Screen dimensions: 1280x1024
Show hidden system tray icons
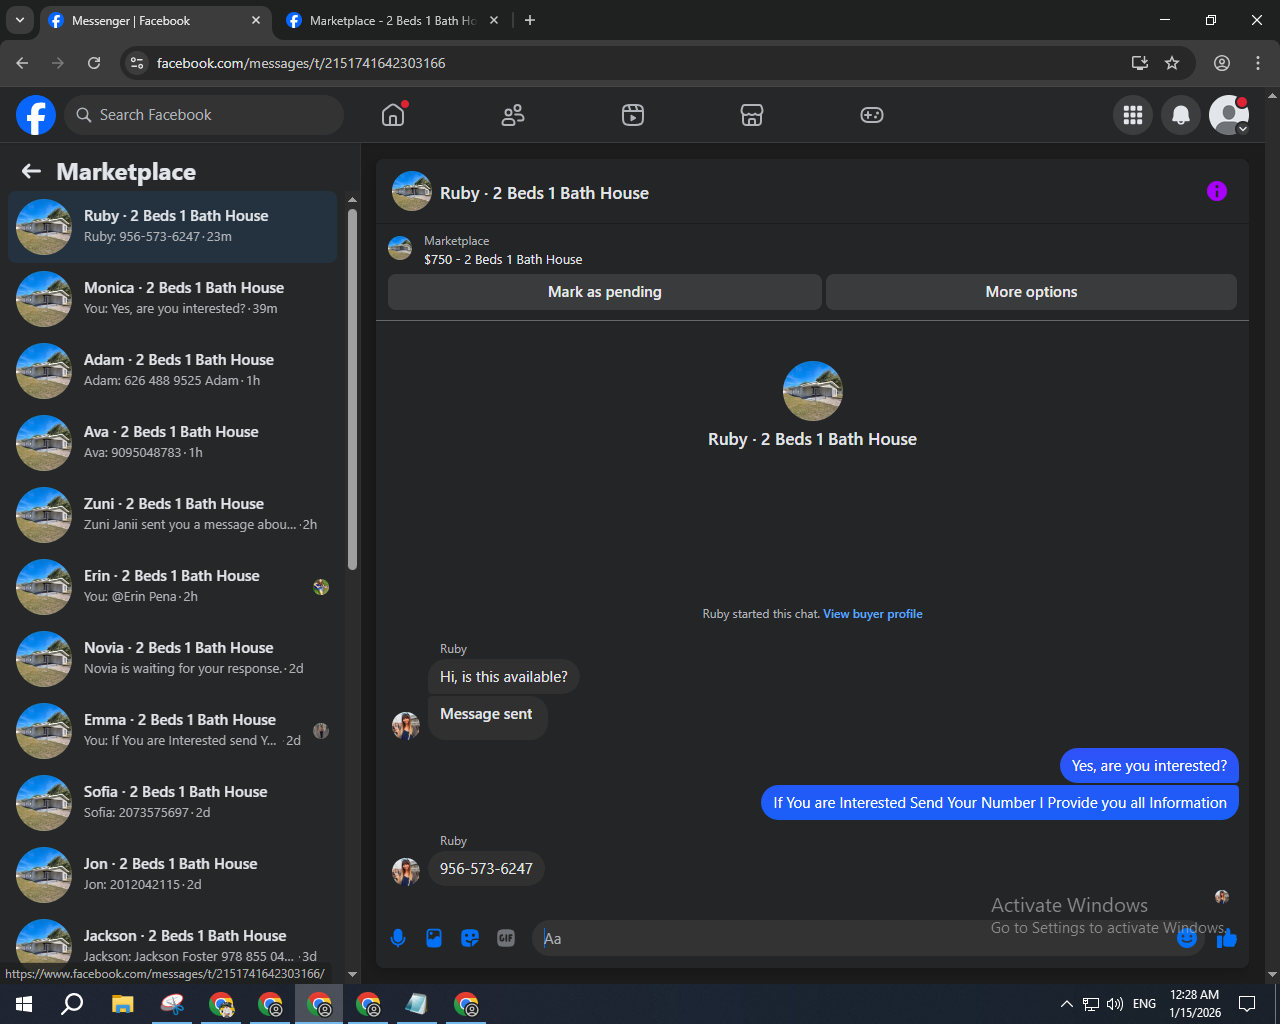(1066, 1004)
